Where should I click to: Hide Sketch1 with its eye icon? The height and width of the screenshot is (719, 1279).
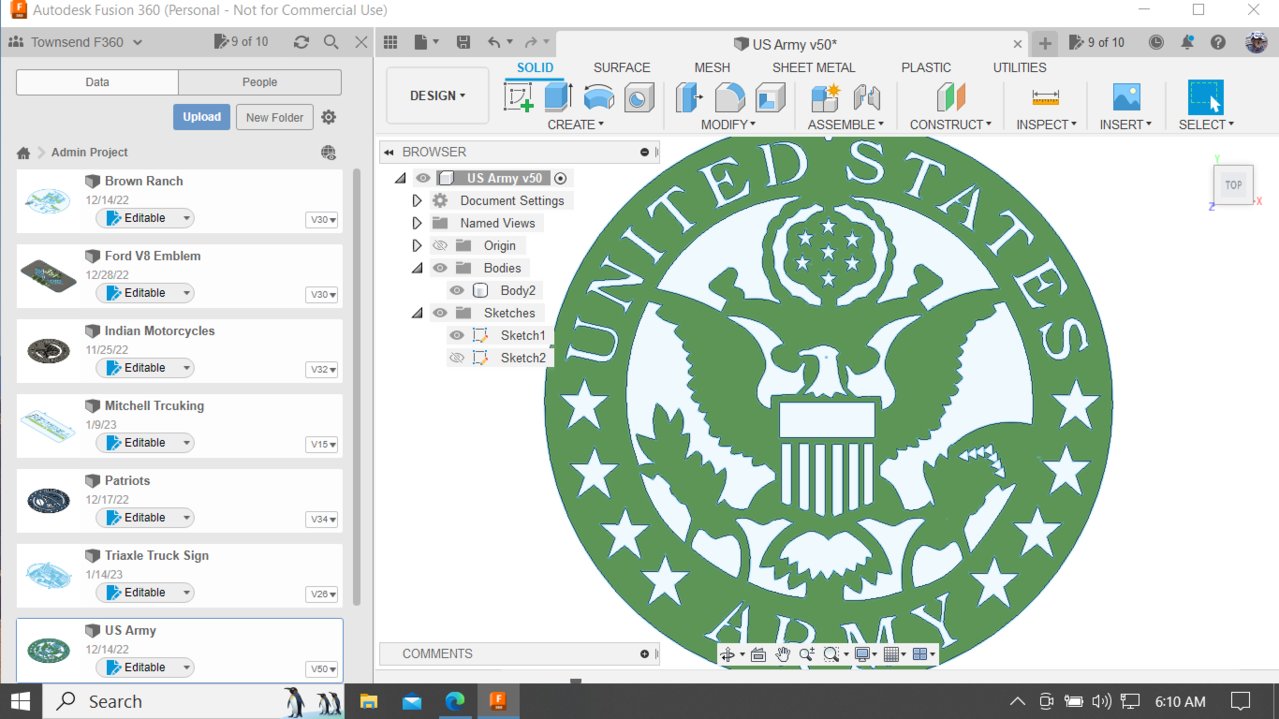457,335
